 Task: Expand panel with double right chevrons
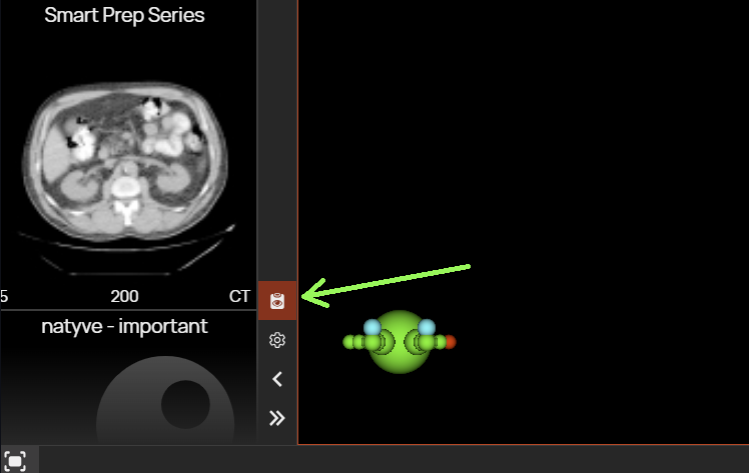tap(277, 418)
